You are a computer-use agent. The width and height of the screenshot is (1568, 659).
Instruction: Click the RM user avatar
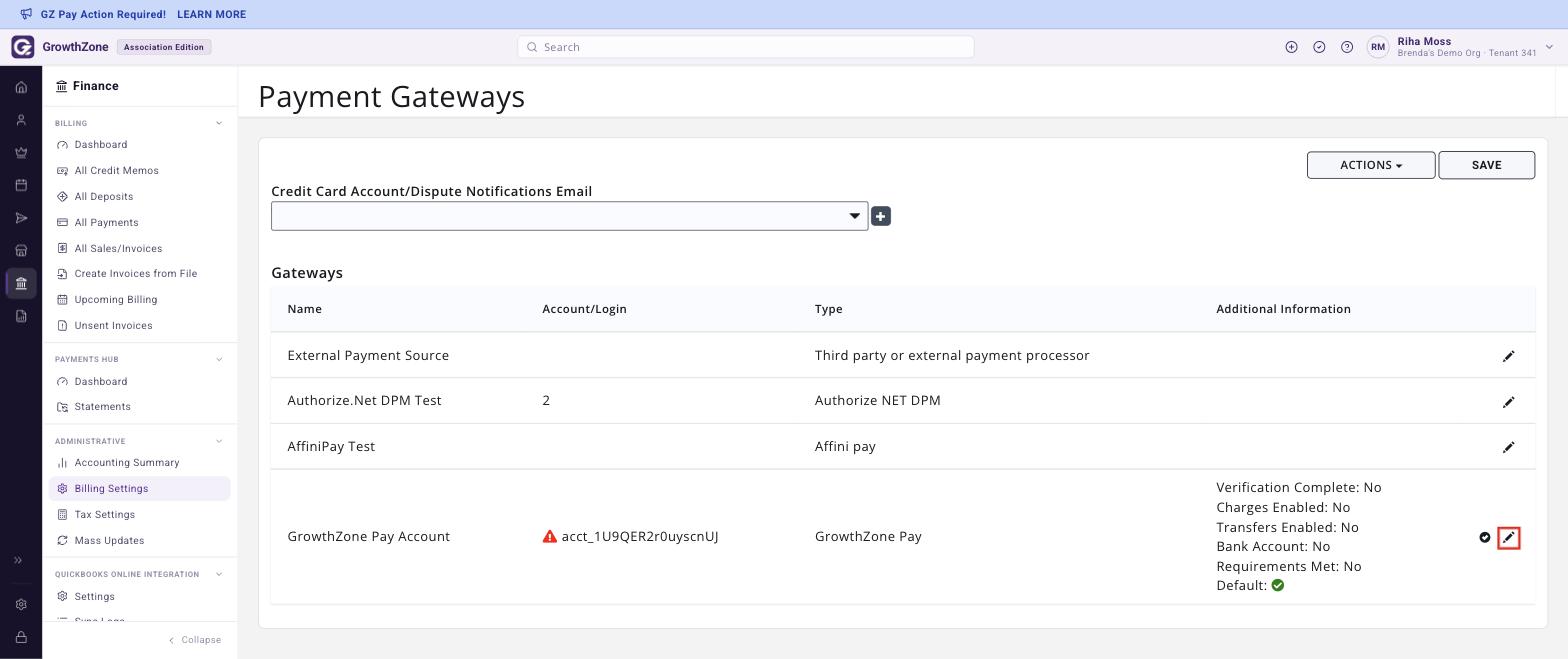1378,47
